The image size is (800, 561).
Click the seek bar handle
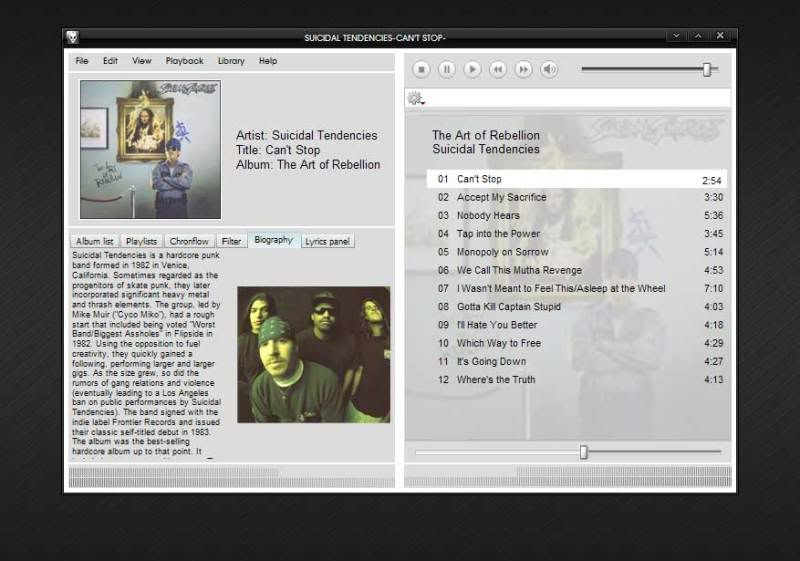point(584,452)
